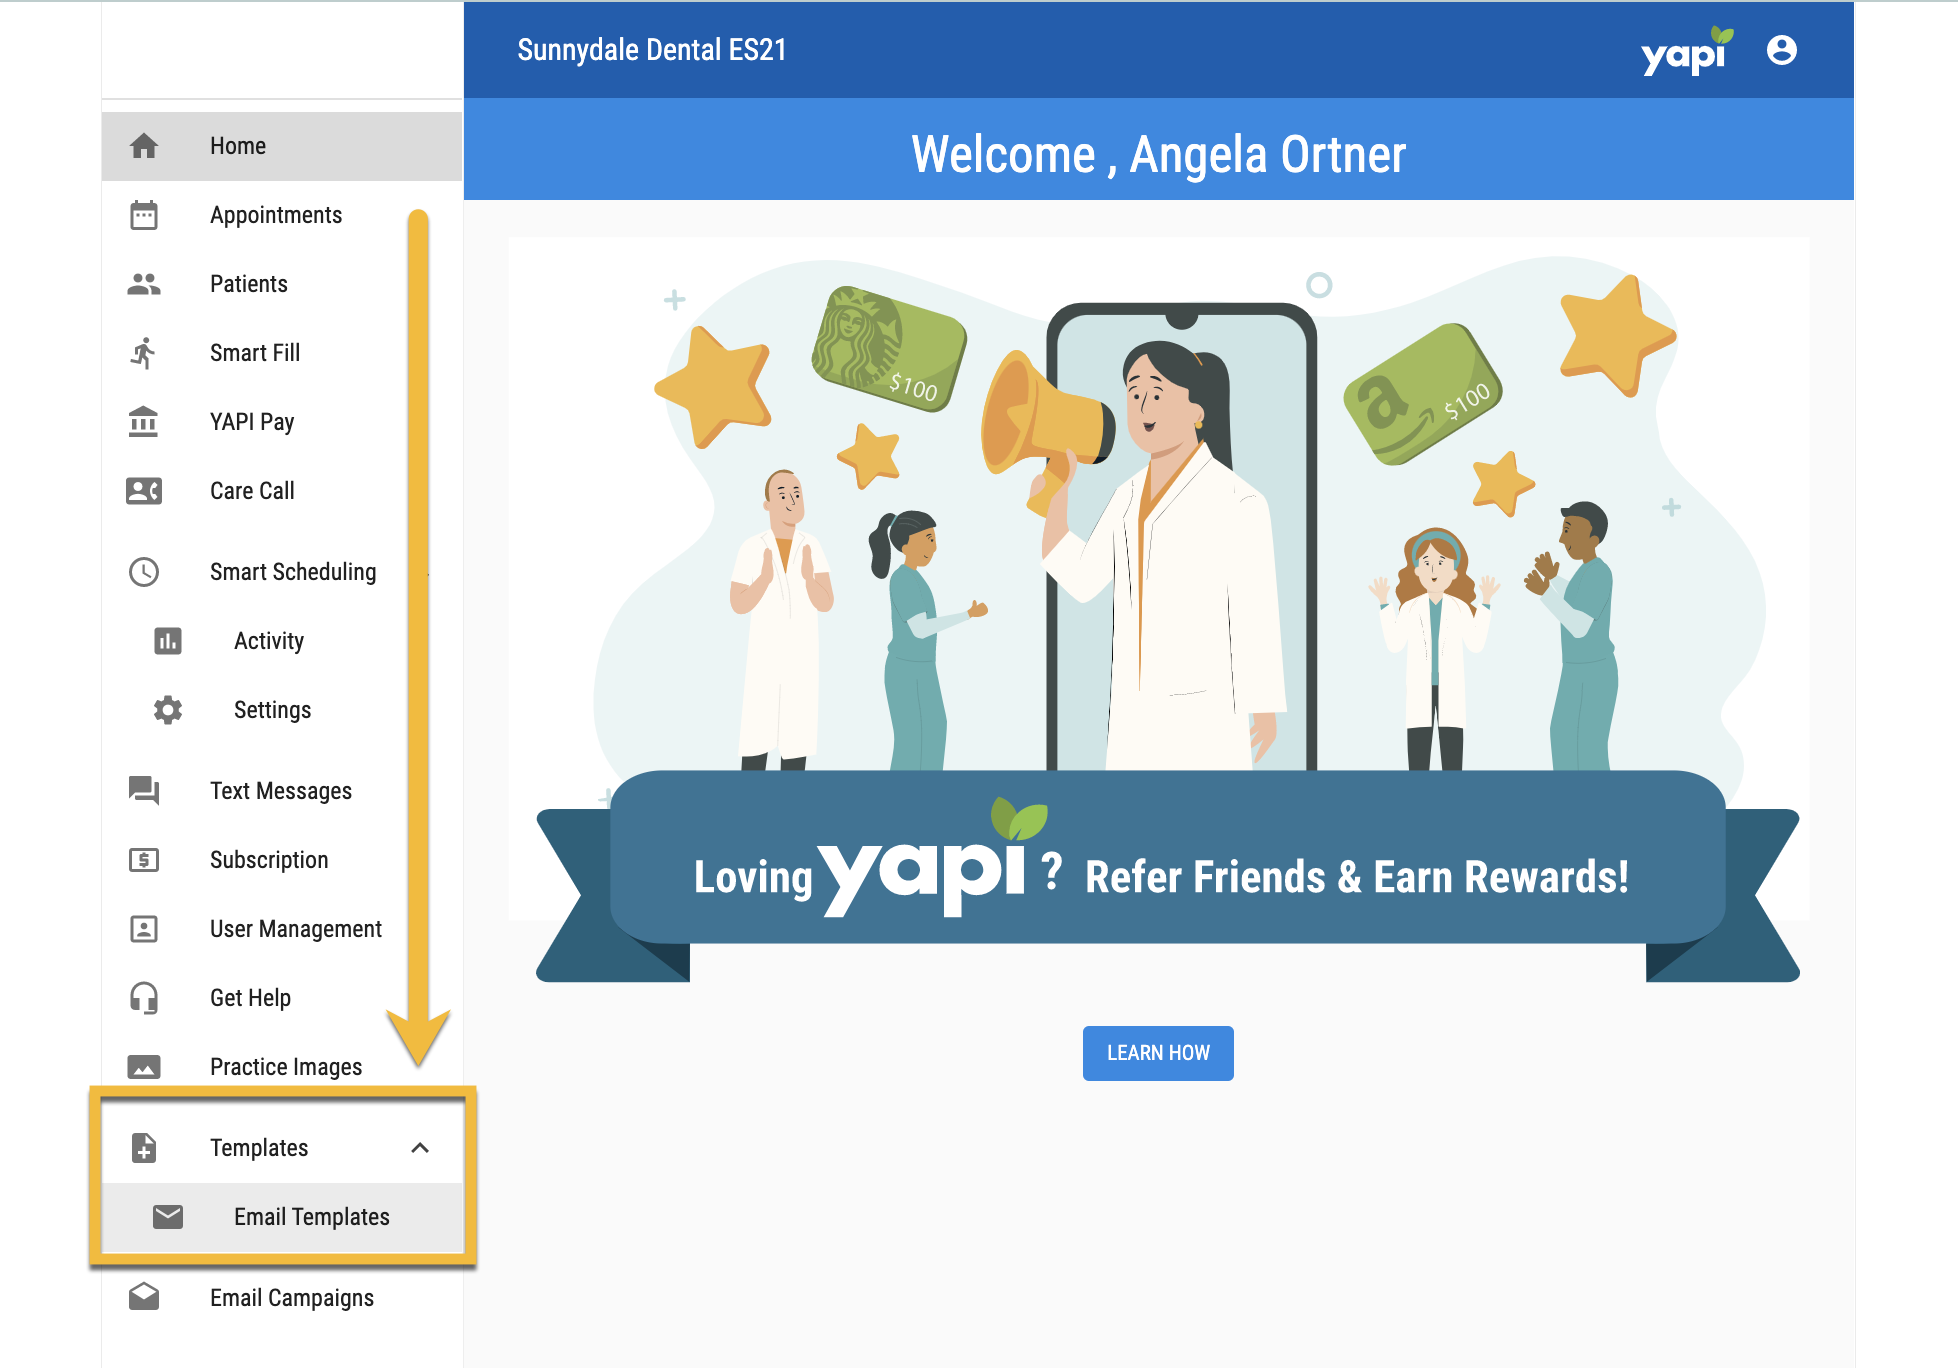The height and width of the screenshot is (1368, 1958).
Task: Click the Activity bar chart icon
Action: [x=168, y=641]
